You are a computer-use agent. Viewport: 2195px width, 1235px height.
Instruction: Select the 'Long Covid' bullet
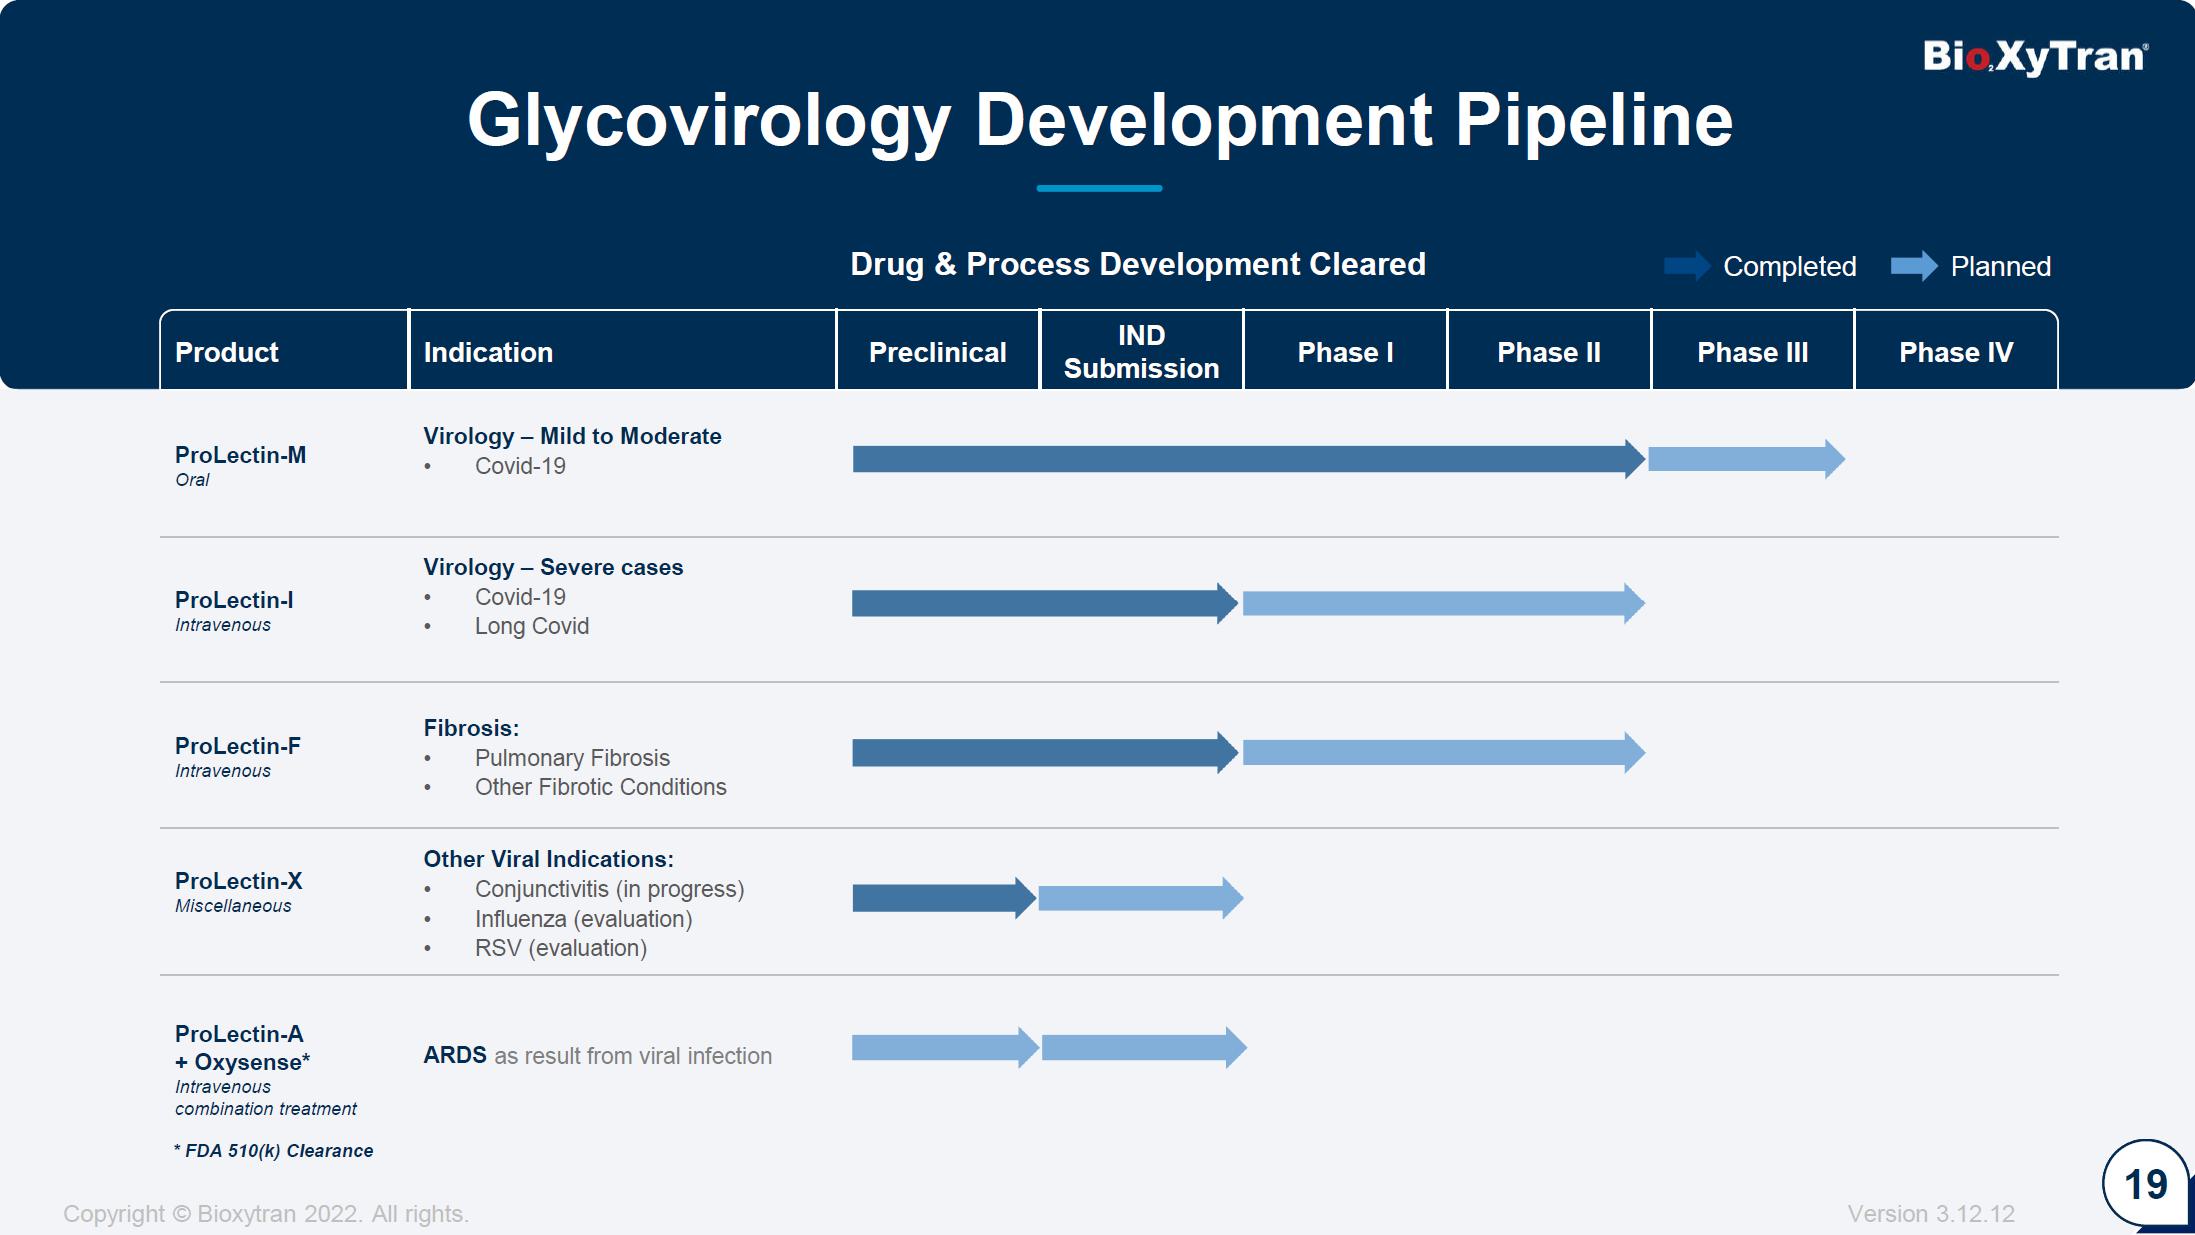click(532, 626)
